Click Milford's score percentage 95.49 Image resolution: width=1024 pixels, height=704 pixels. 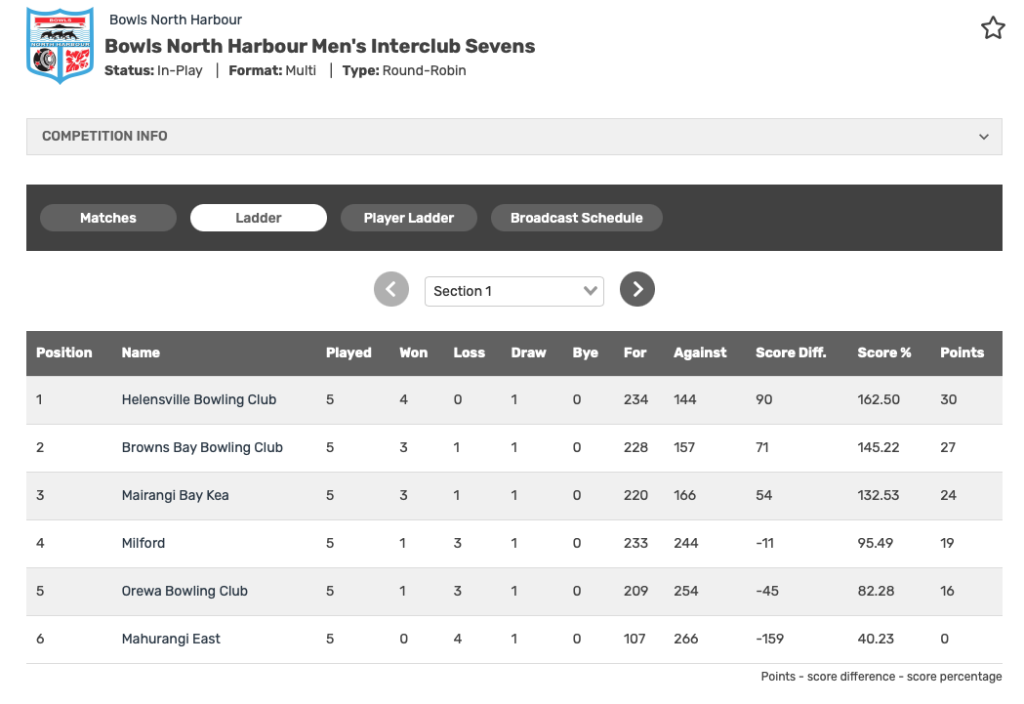(875, 543)
